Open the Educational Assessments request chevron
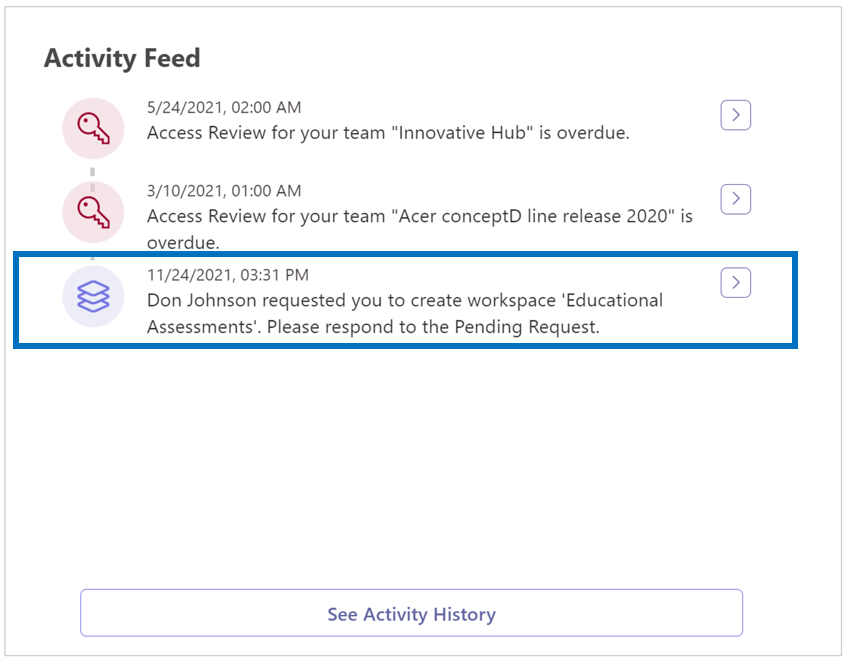Viewport: 848px width, 660px height. click(x=736, y=282)
